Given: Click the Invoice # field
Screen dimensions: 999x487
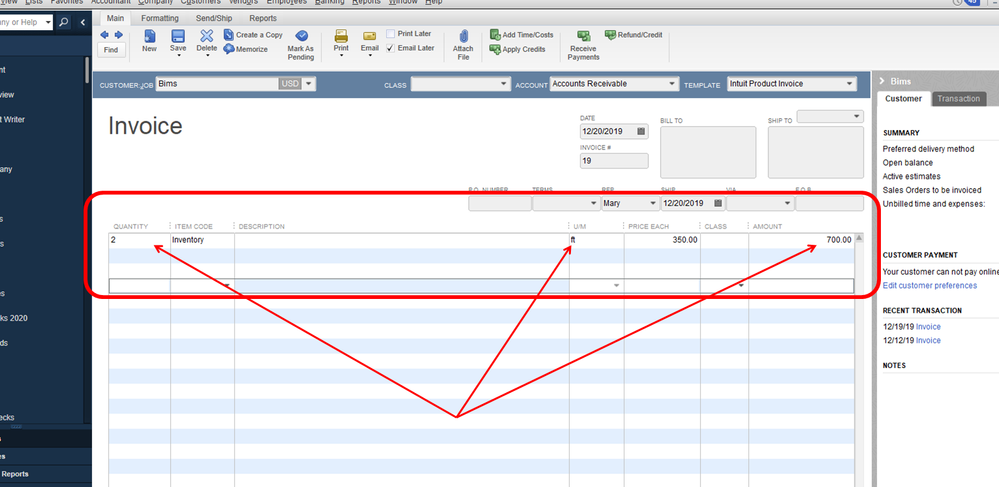Looking at the screenshot, I should (x=614, y=161).
